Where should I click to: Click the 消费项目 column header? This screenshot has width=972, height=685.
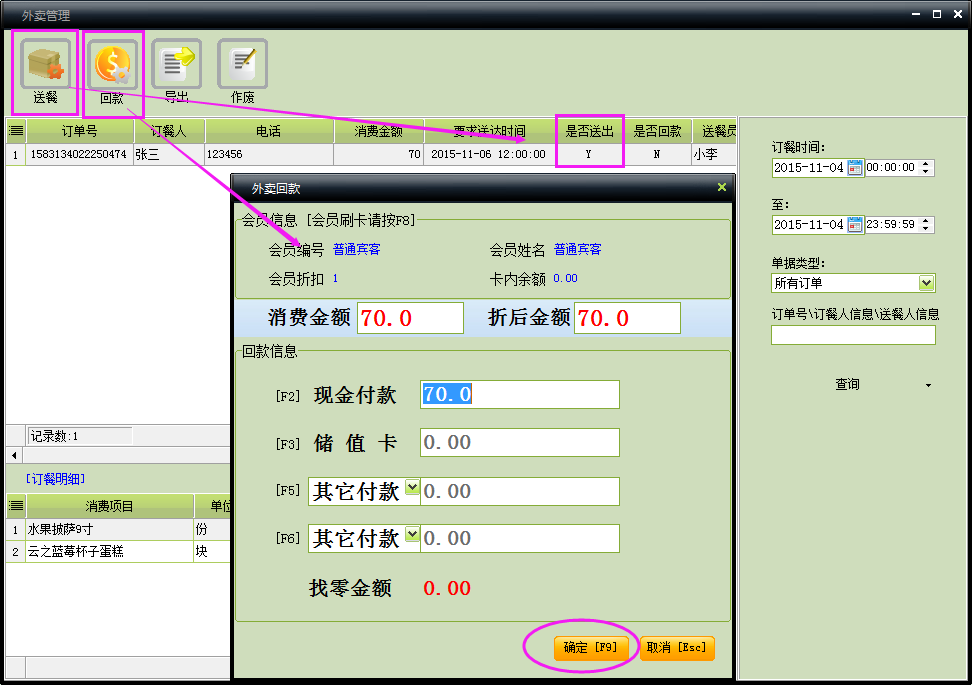[x=109, y=506]
